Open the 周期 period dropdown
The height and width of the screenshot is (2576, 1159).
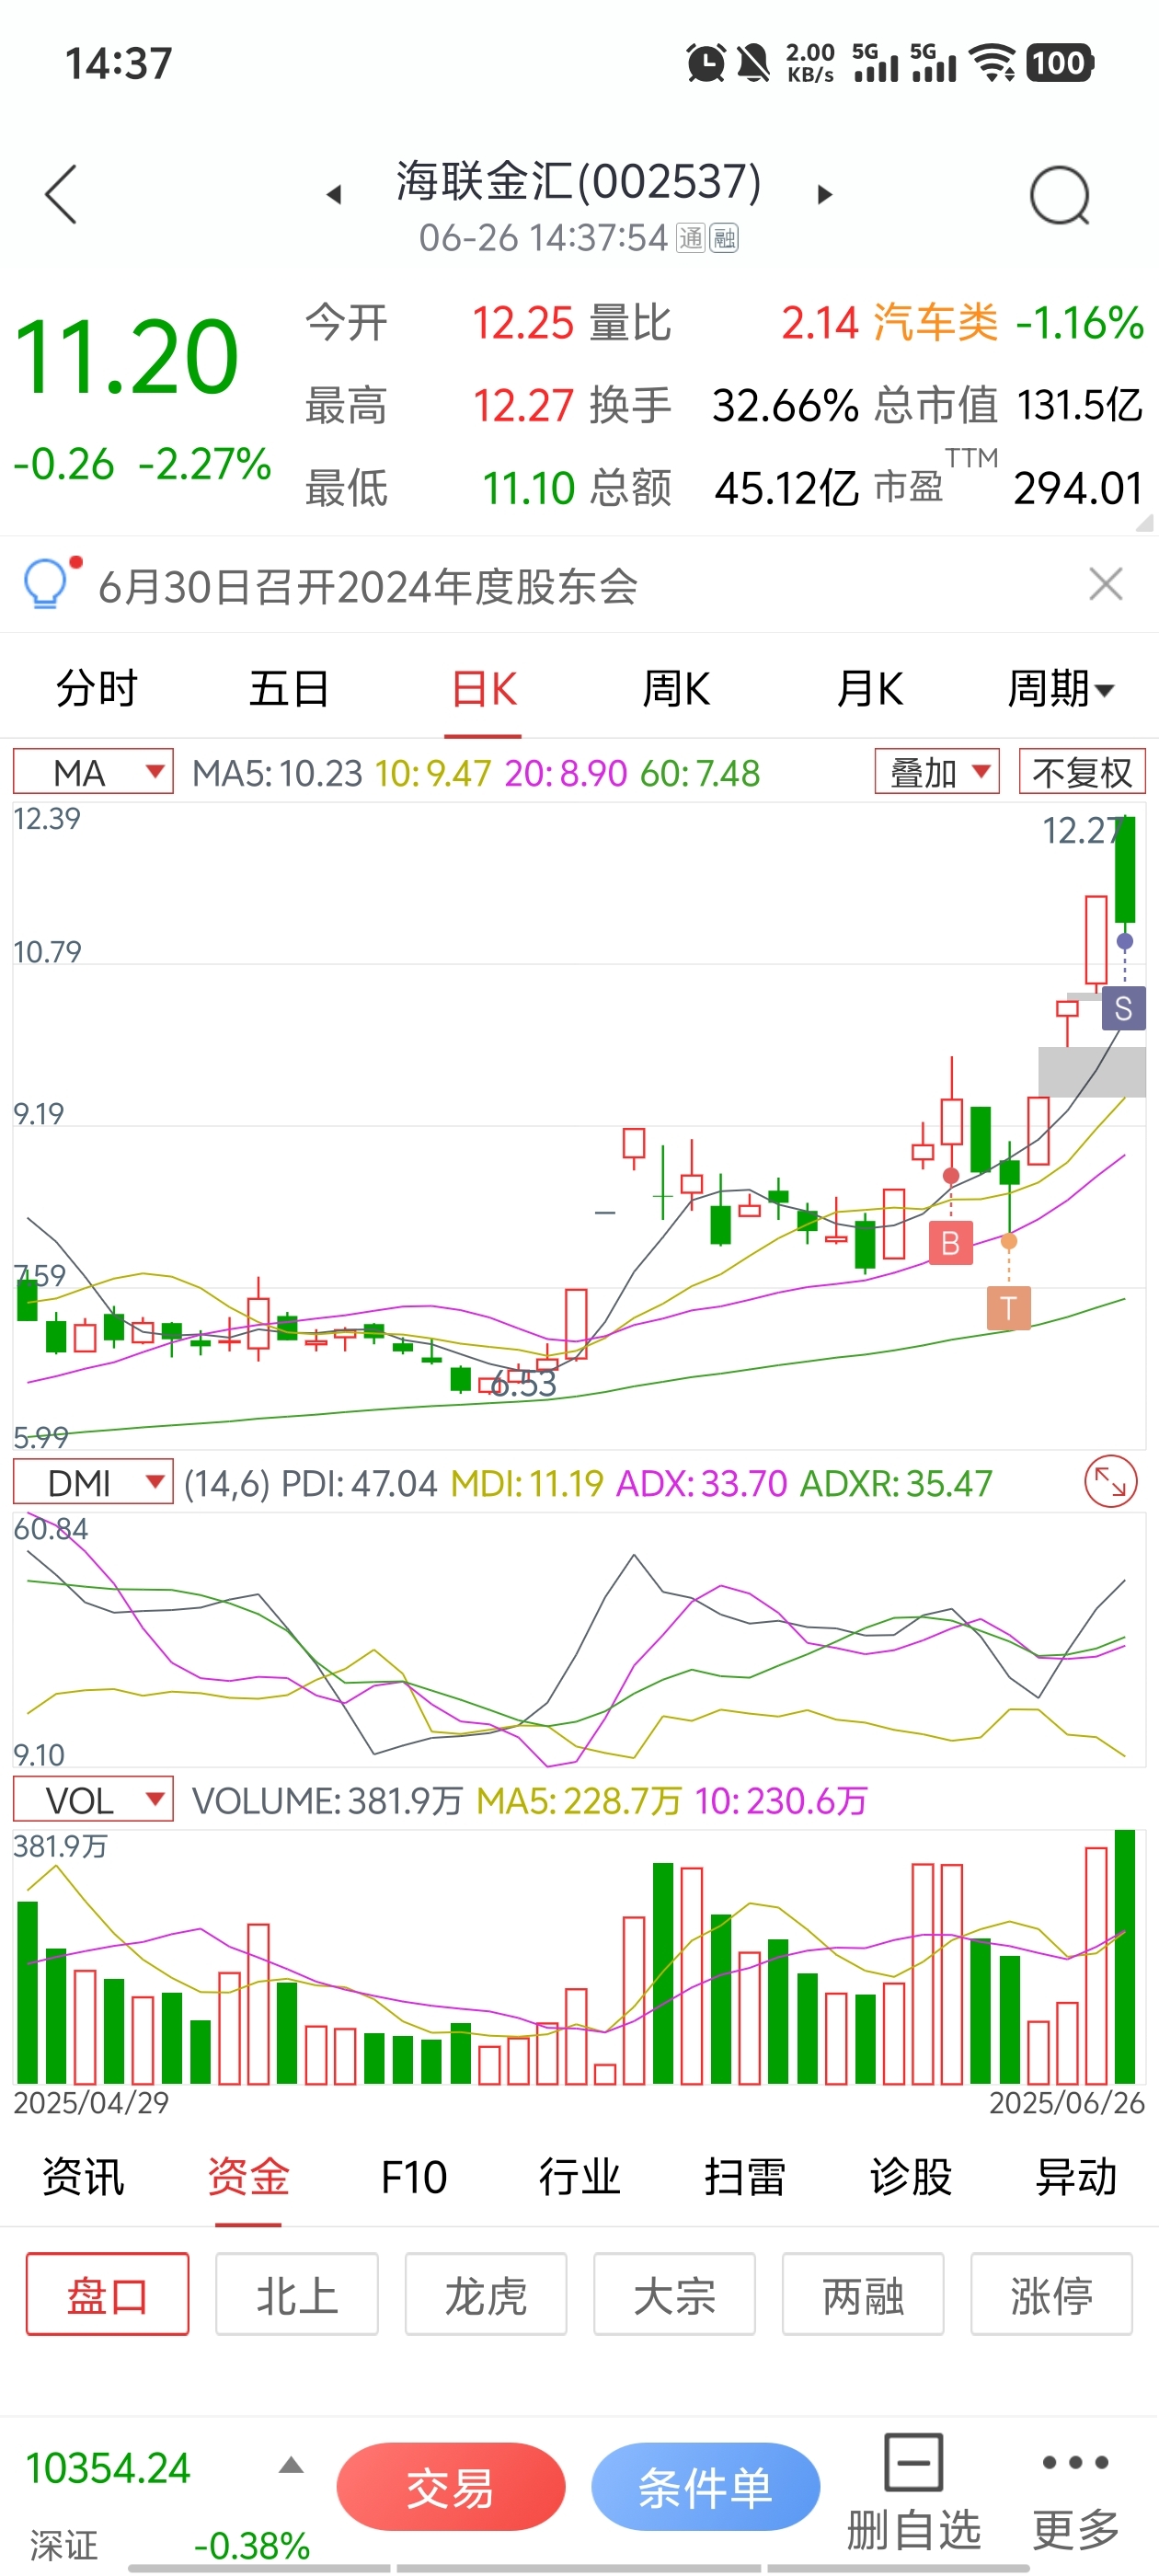[x=1060, y=689]
